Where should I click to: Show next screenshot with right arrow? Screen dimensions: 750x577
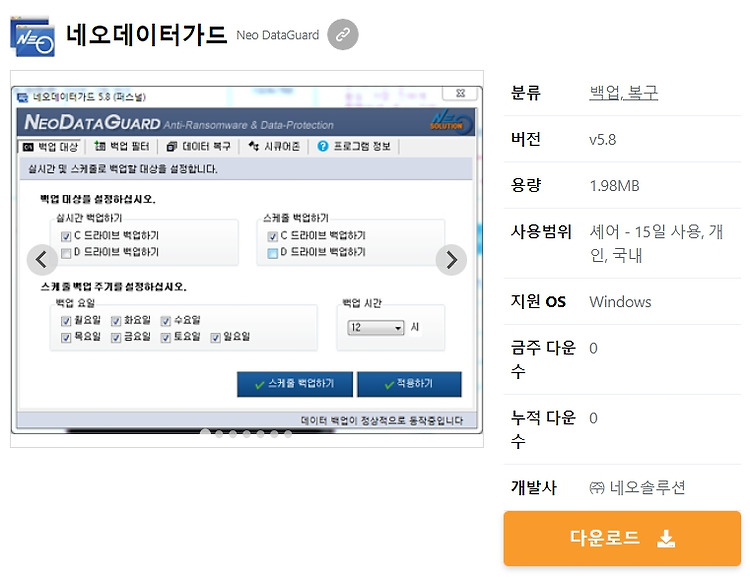(451, 260)
